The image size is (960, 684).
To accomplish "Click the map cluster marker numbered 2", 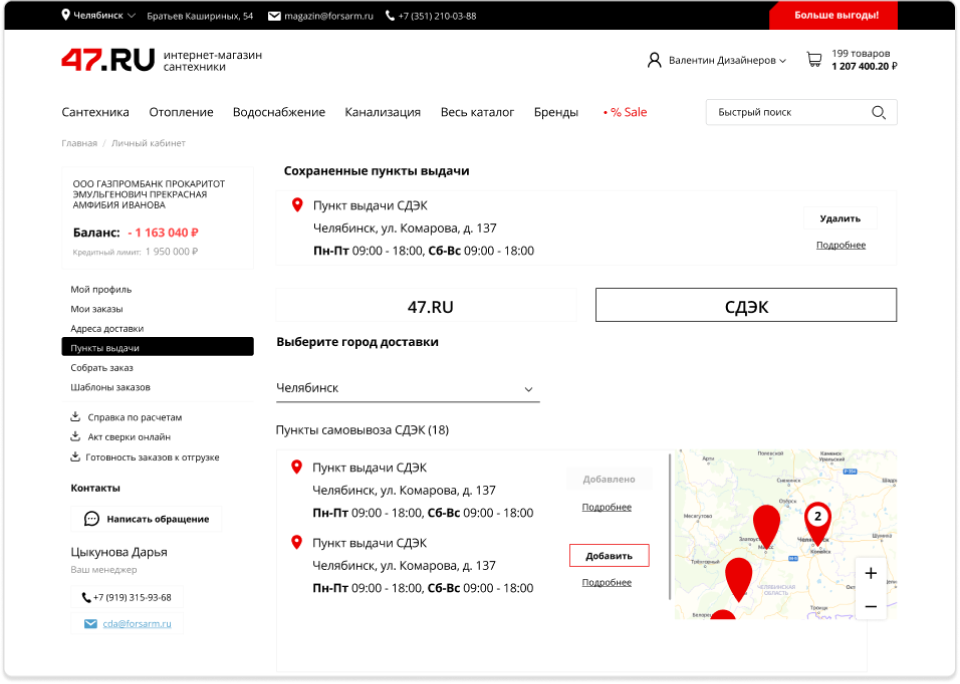I will click(x=817, y=517).
